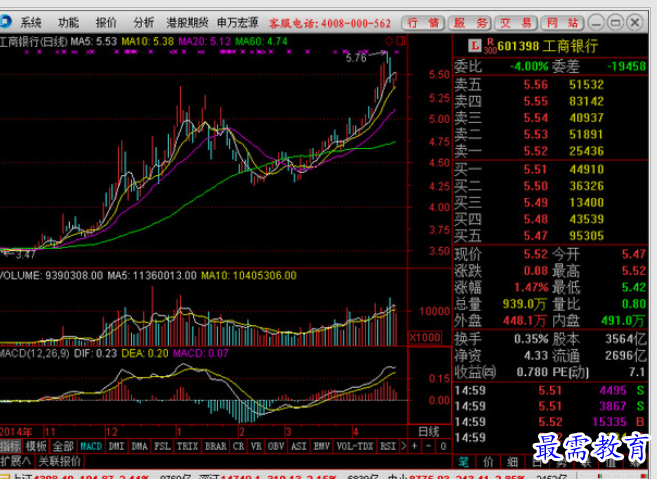Switch to the ASI indicator

(299, 446)
